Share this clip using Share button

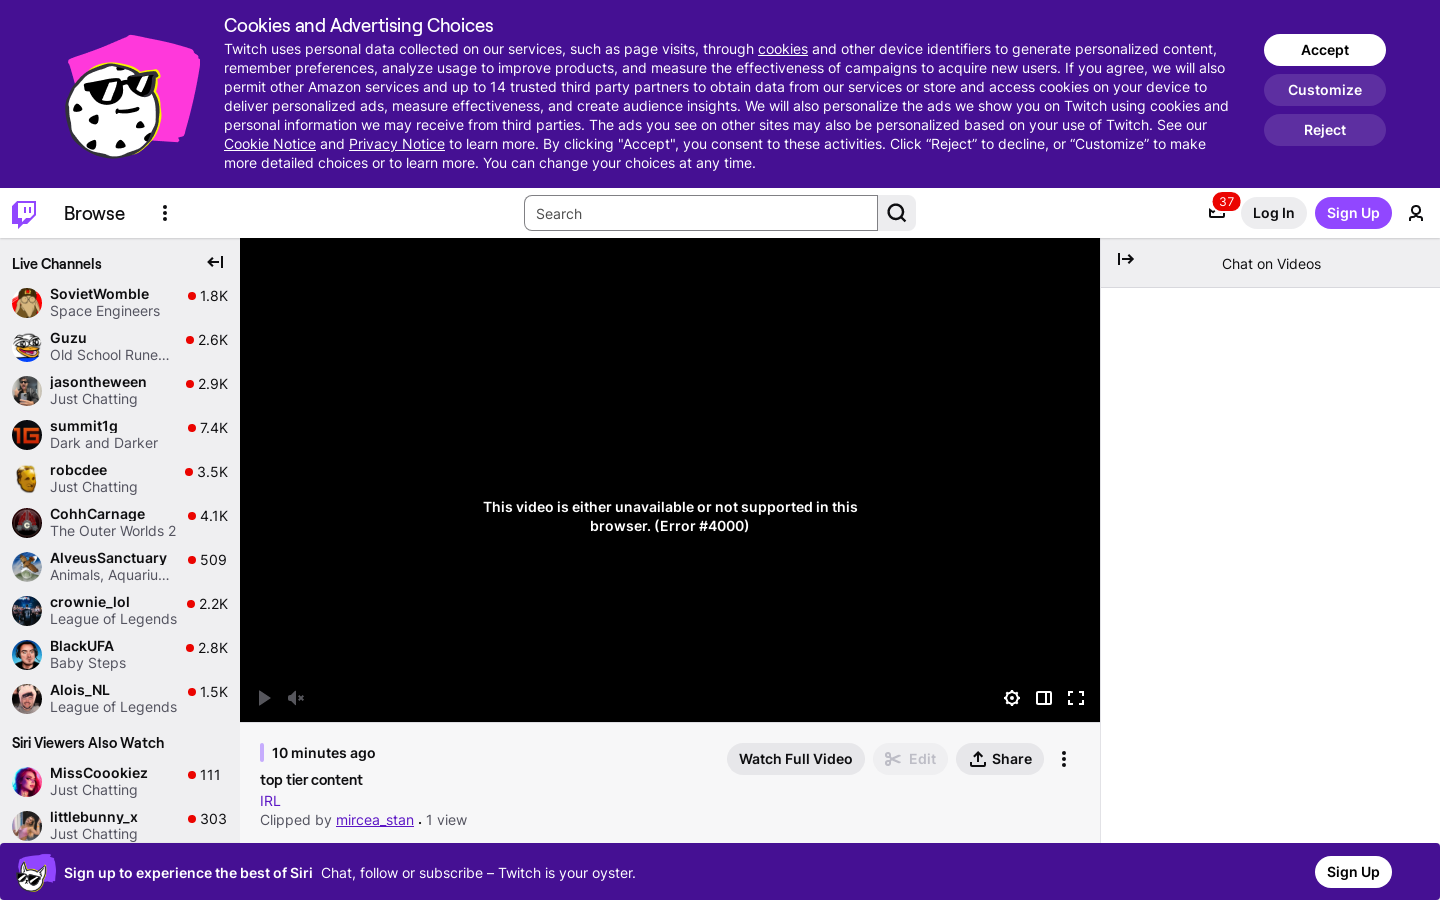(1000, 759)
